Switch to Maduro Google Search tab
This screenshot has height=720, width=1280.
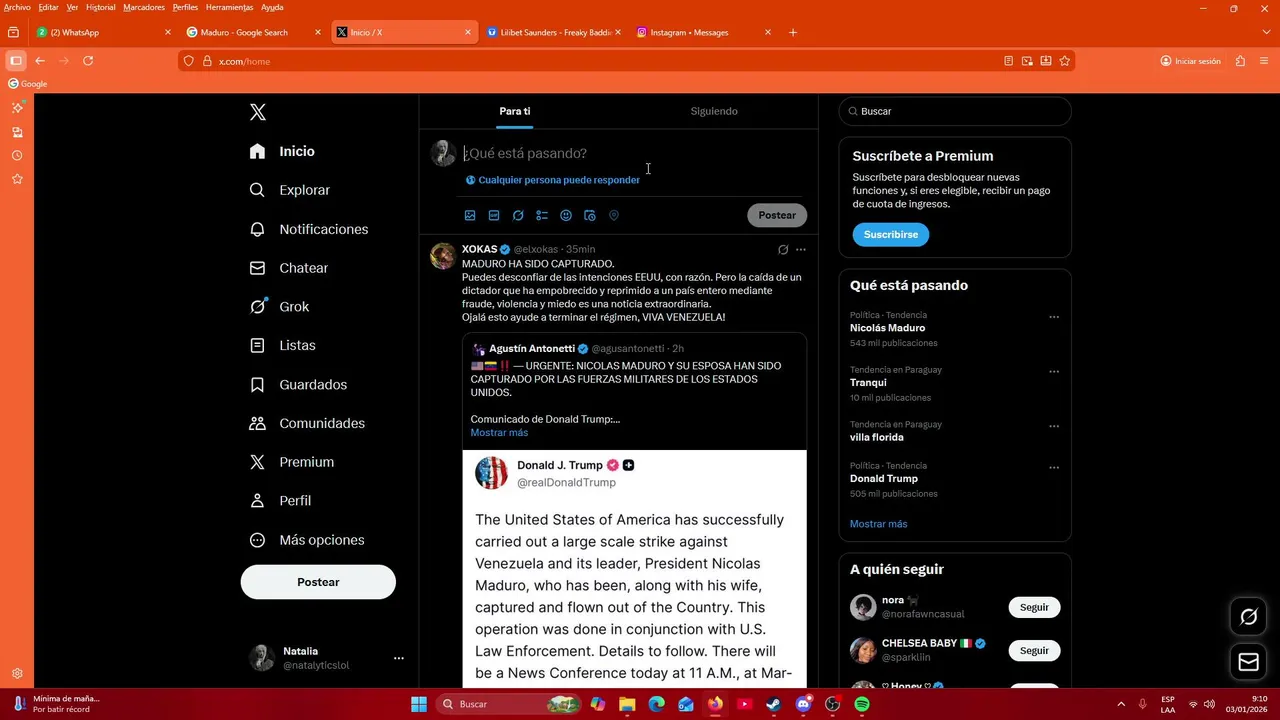253,32
